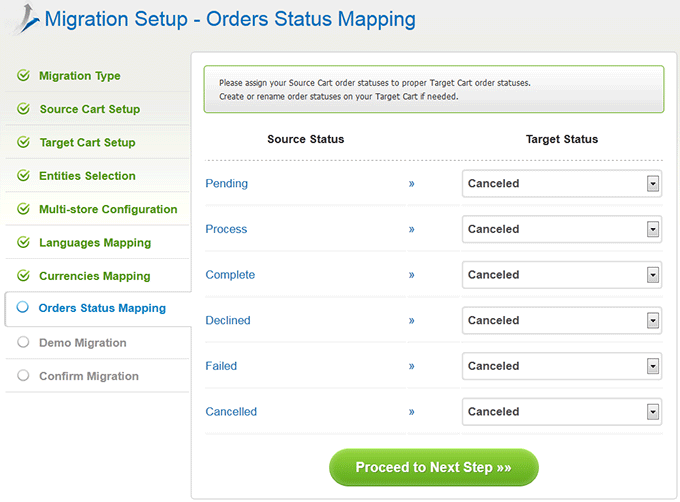Screen dimensions: 680x502
Task: Click the Source Status column header
Action: click(x=306, y=139)
